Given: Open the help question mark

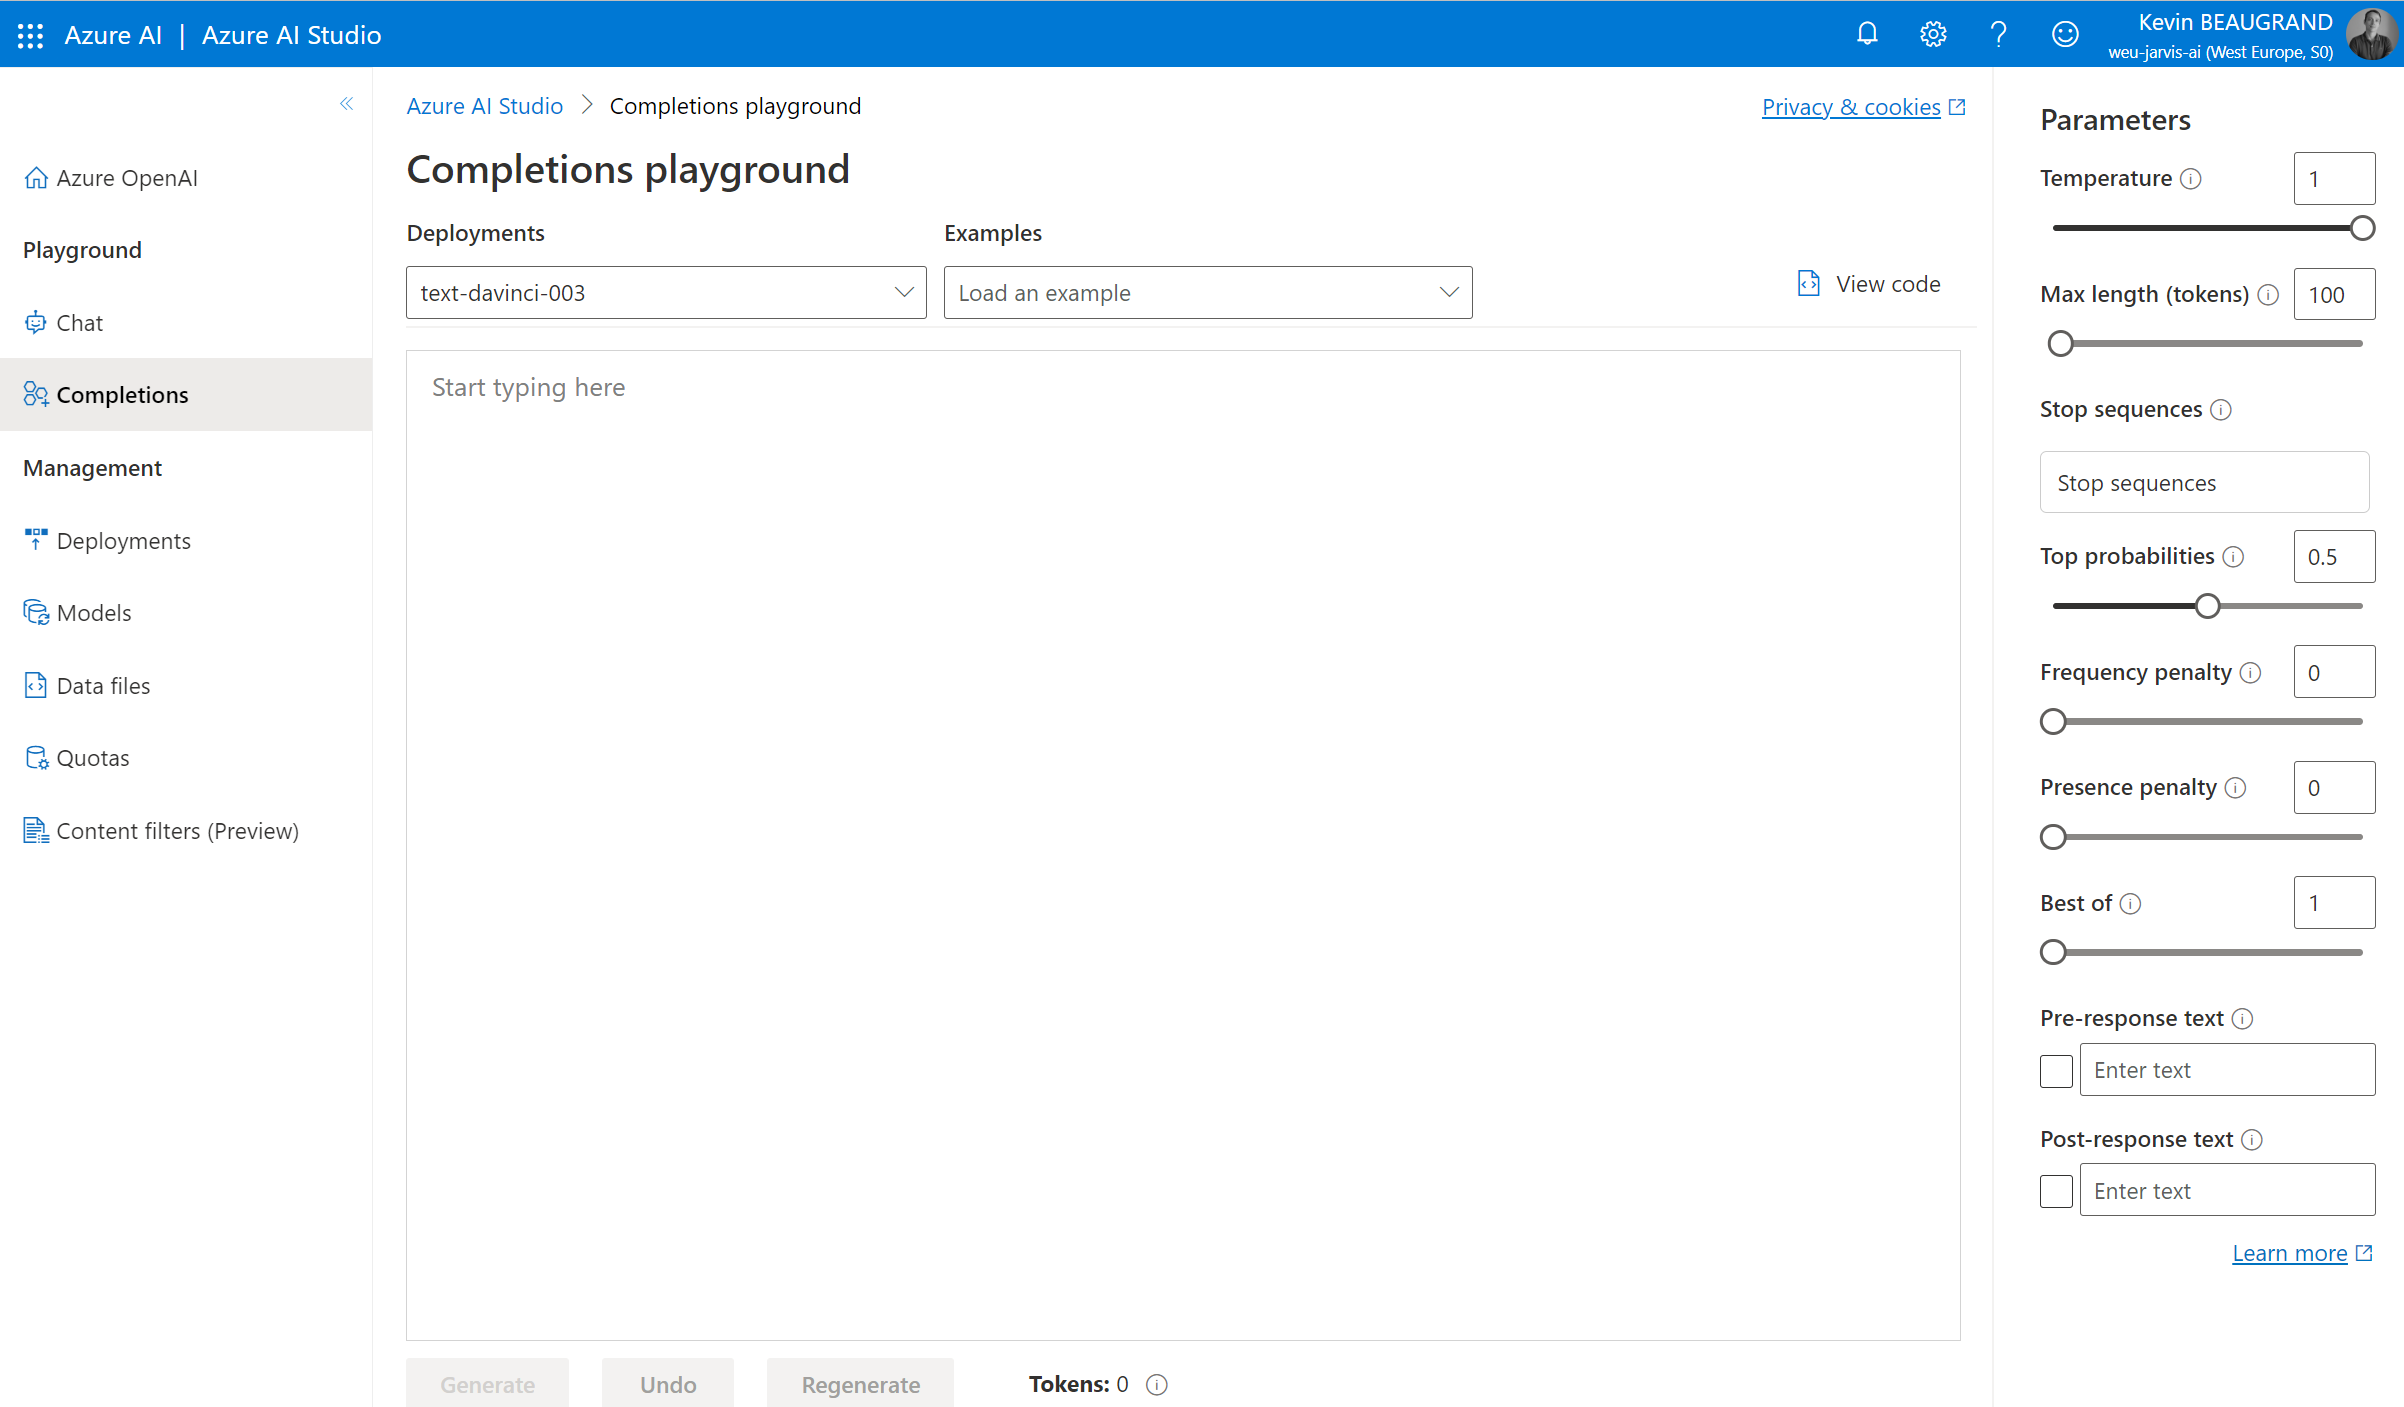Looking at the screenshot, I should tap(1999, 33).
